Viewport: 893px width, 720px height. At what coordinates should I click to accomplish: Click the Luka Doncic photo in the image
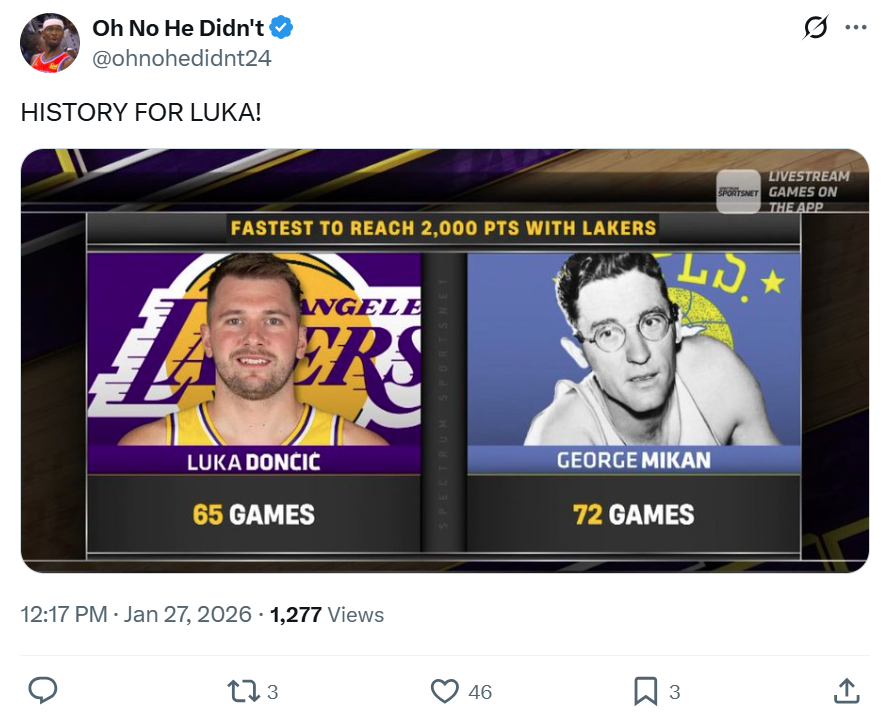(254, 350)
